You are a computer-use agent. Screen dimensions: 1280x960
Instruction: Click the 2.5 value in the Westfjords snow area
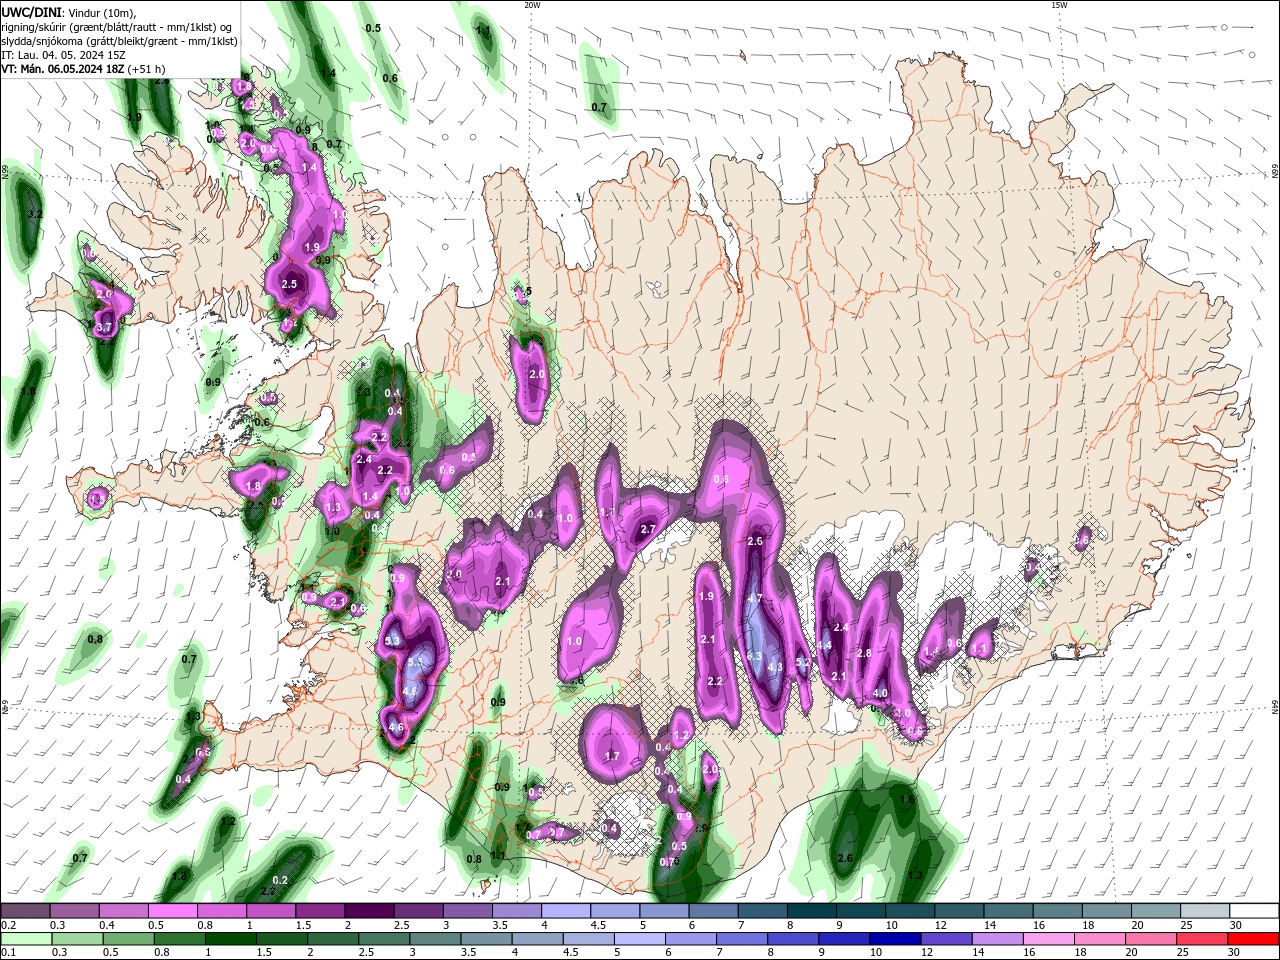(x=290, y=285)
